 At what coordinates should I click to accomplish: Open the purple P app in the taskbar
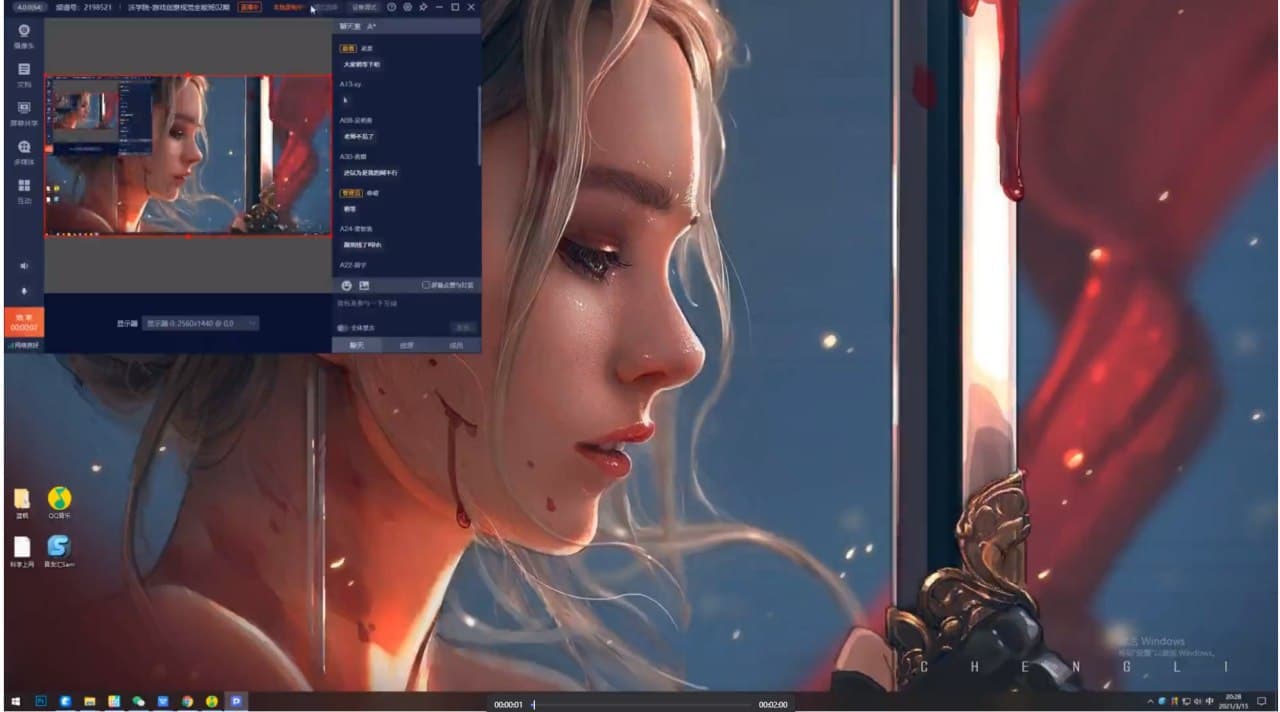(x=236, y=702)
